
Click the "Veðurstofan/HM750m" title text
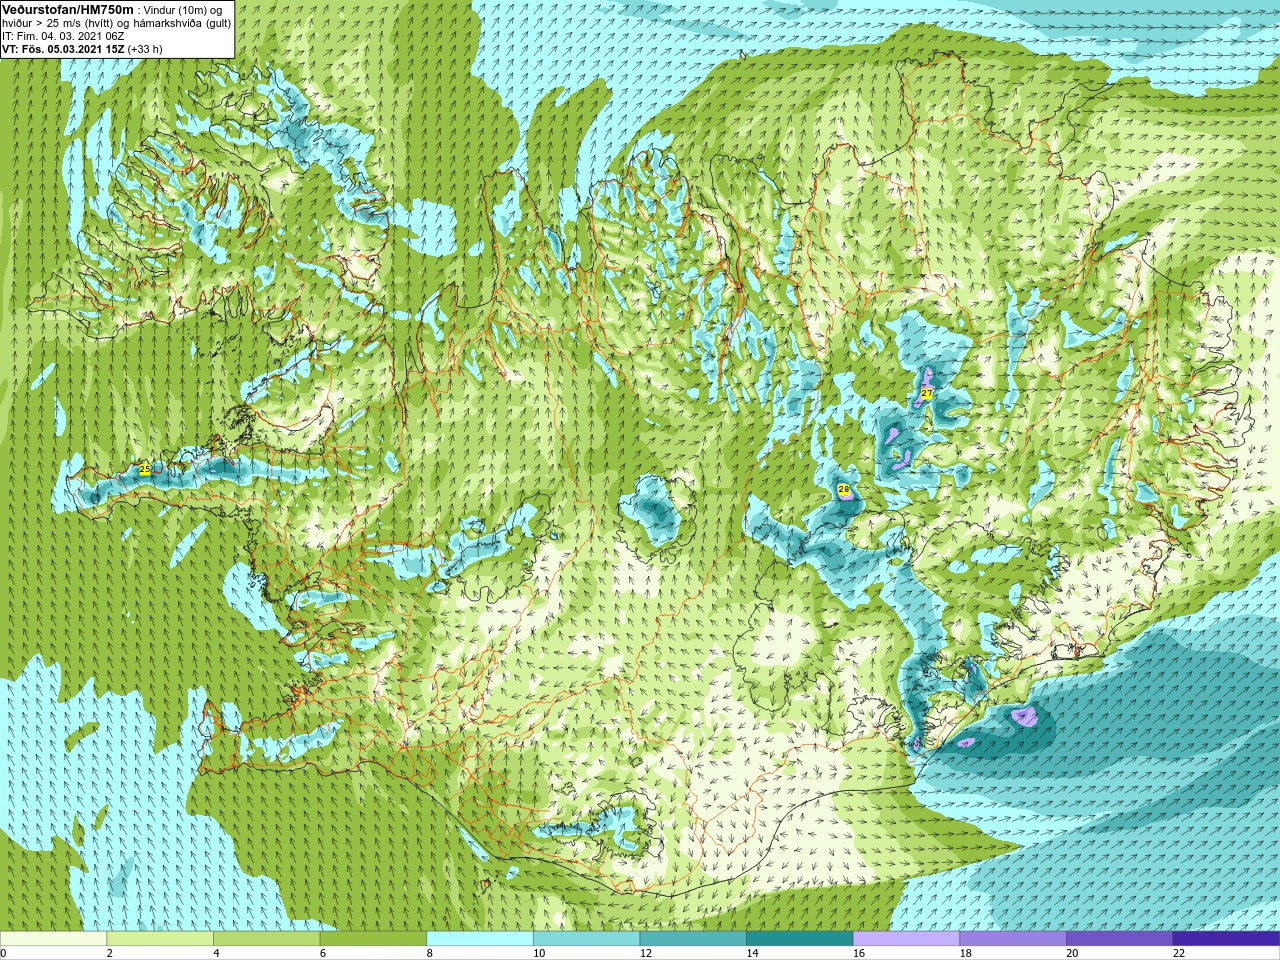tap(68, 9)
